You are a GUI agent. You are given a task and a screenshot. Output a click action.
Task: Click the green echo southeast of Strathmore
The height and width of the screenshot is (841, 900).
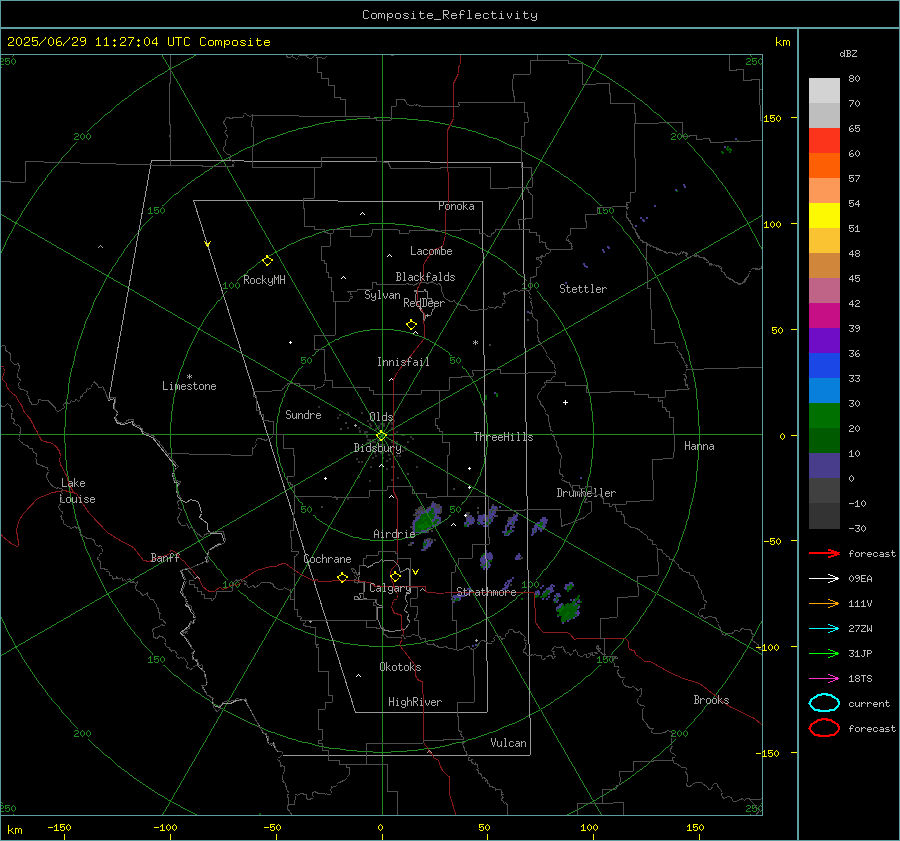coord(568,609)
